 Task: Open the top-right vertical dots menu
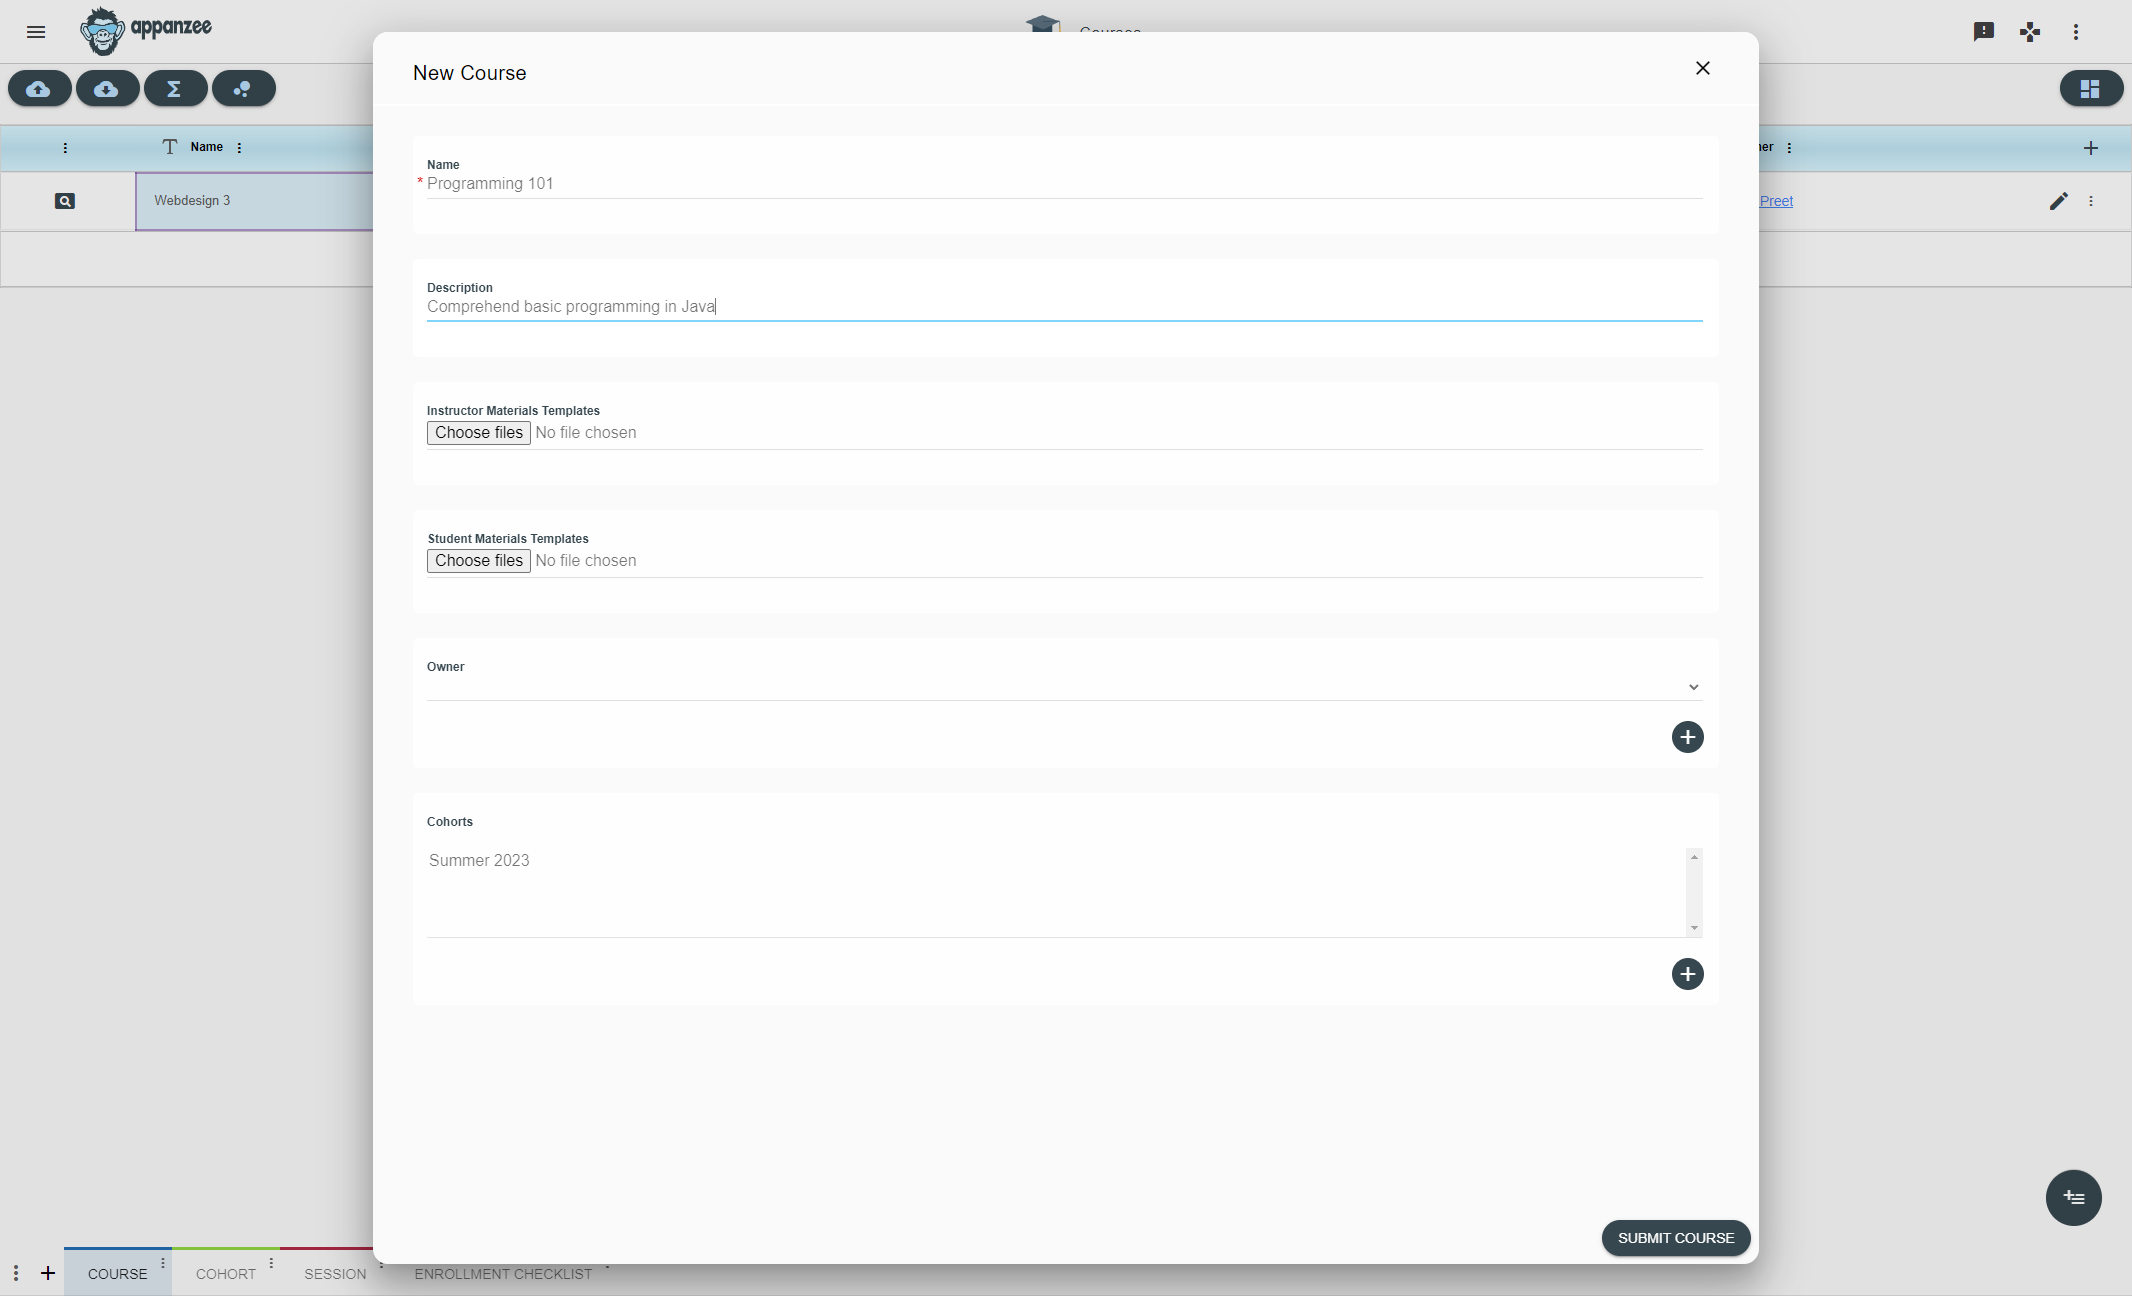(2076, 32)
